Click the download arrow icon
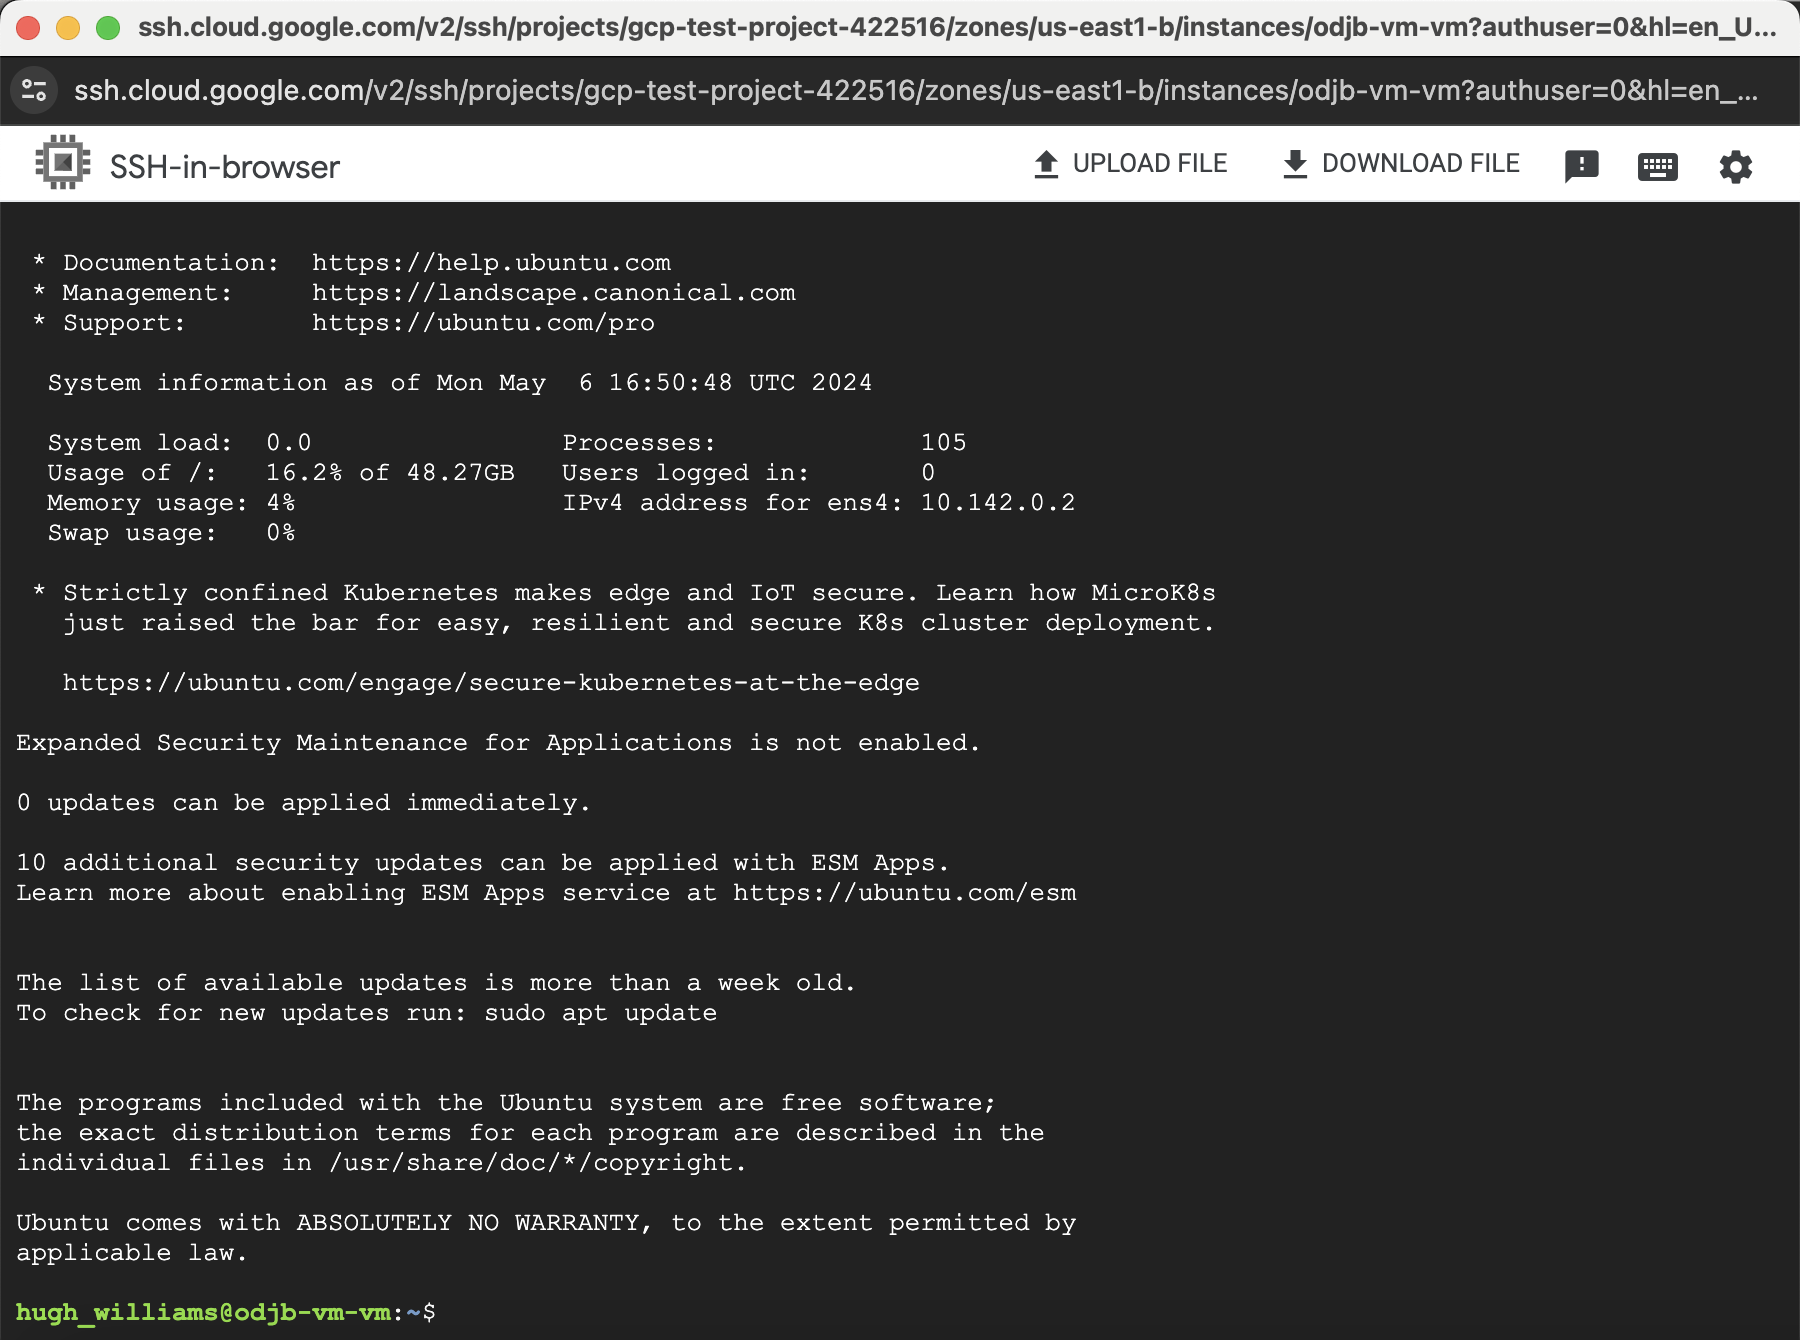Screen dimensions: 1800x1340 [x=1295, y=164]
